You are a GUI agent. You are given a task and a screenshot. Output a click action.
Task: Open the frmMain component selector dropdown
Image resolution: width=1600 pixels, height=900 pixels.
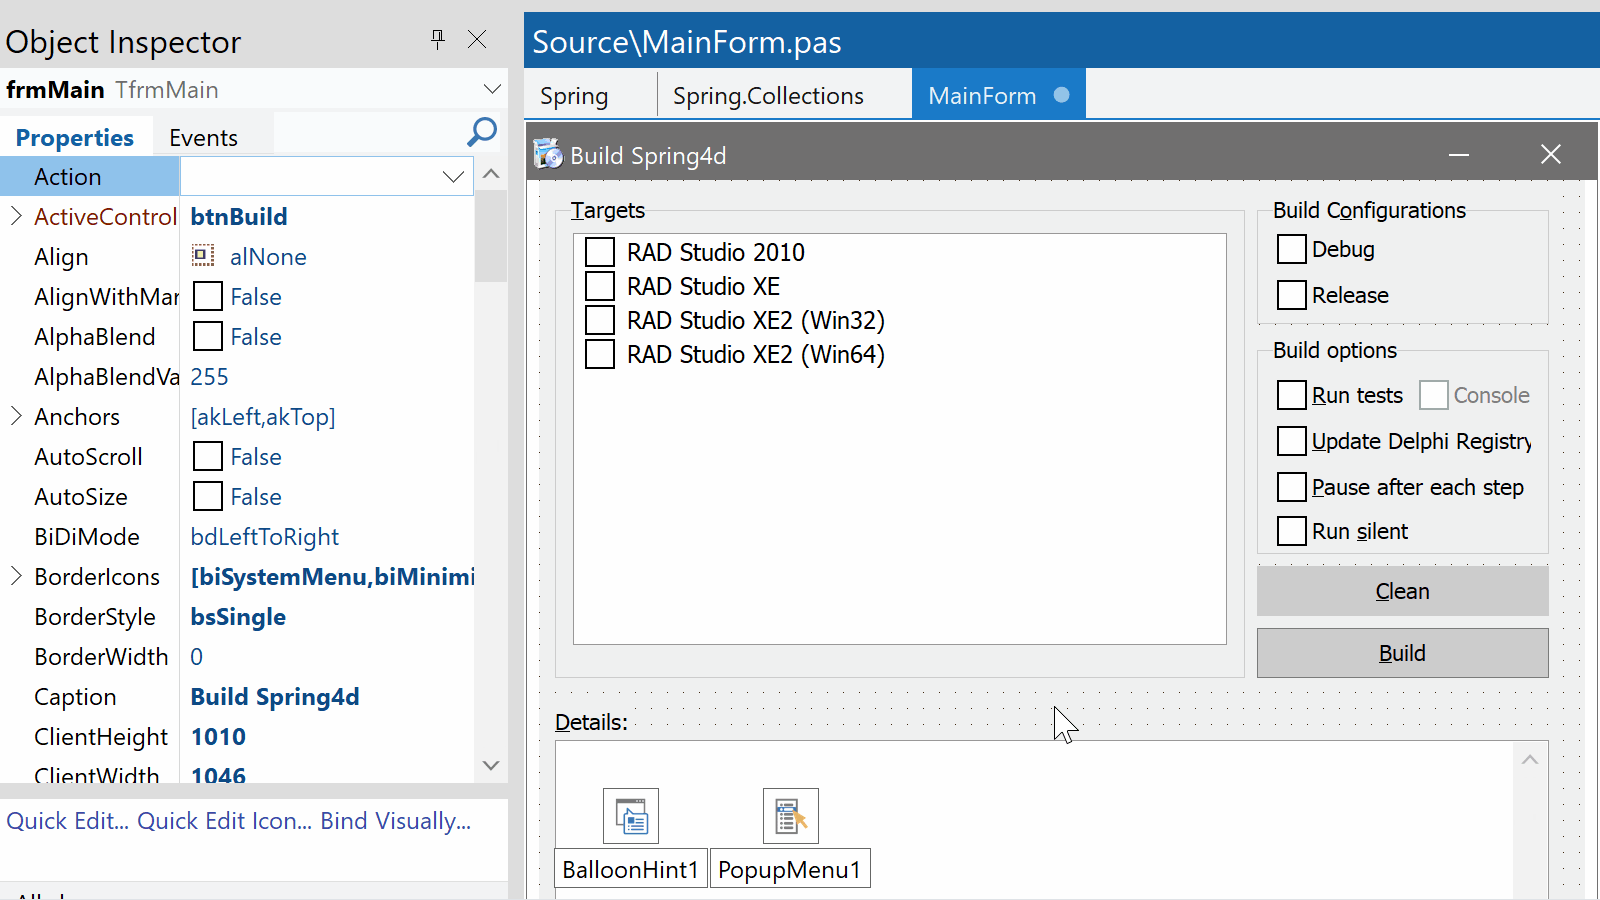492,89
